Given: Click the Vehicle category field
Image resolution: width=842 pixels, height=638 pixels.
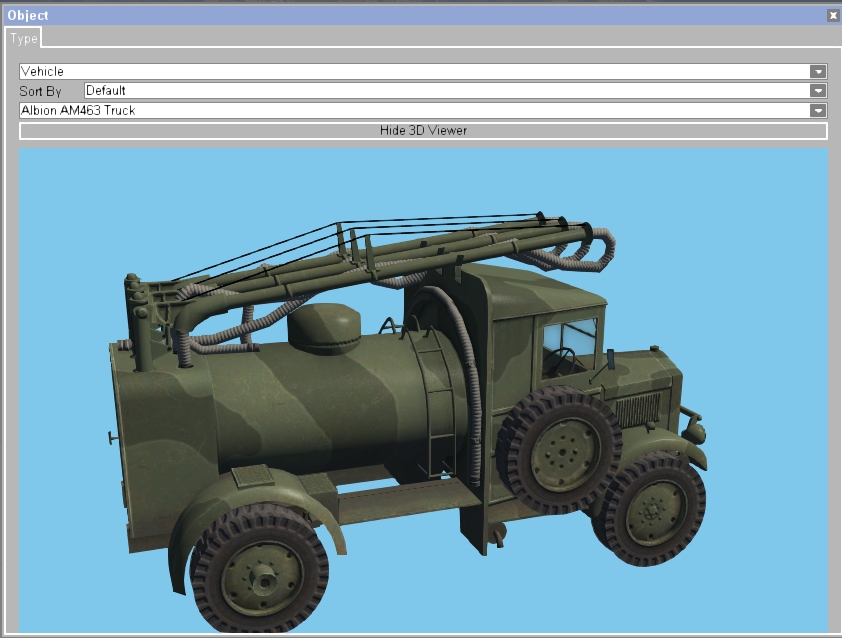Looking at the screenshot, I should (x=423, y=71).
